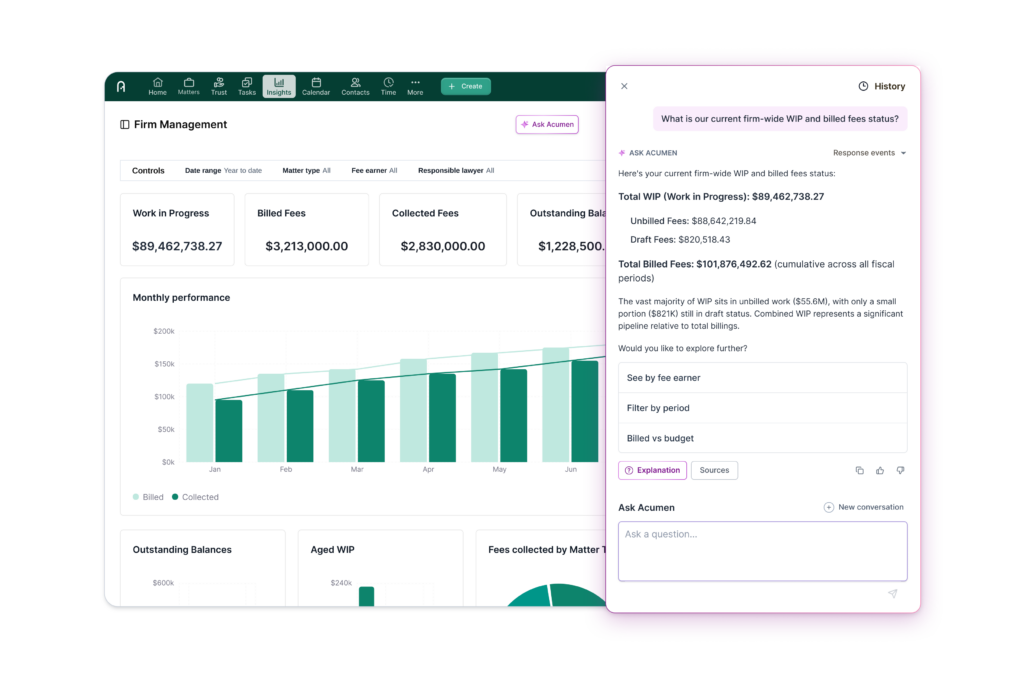Copy the response with the copy icon
Image resolution: width=1024 pixels, height=679 pixels.
(859, 470)
